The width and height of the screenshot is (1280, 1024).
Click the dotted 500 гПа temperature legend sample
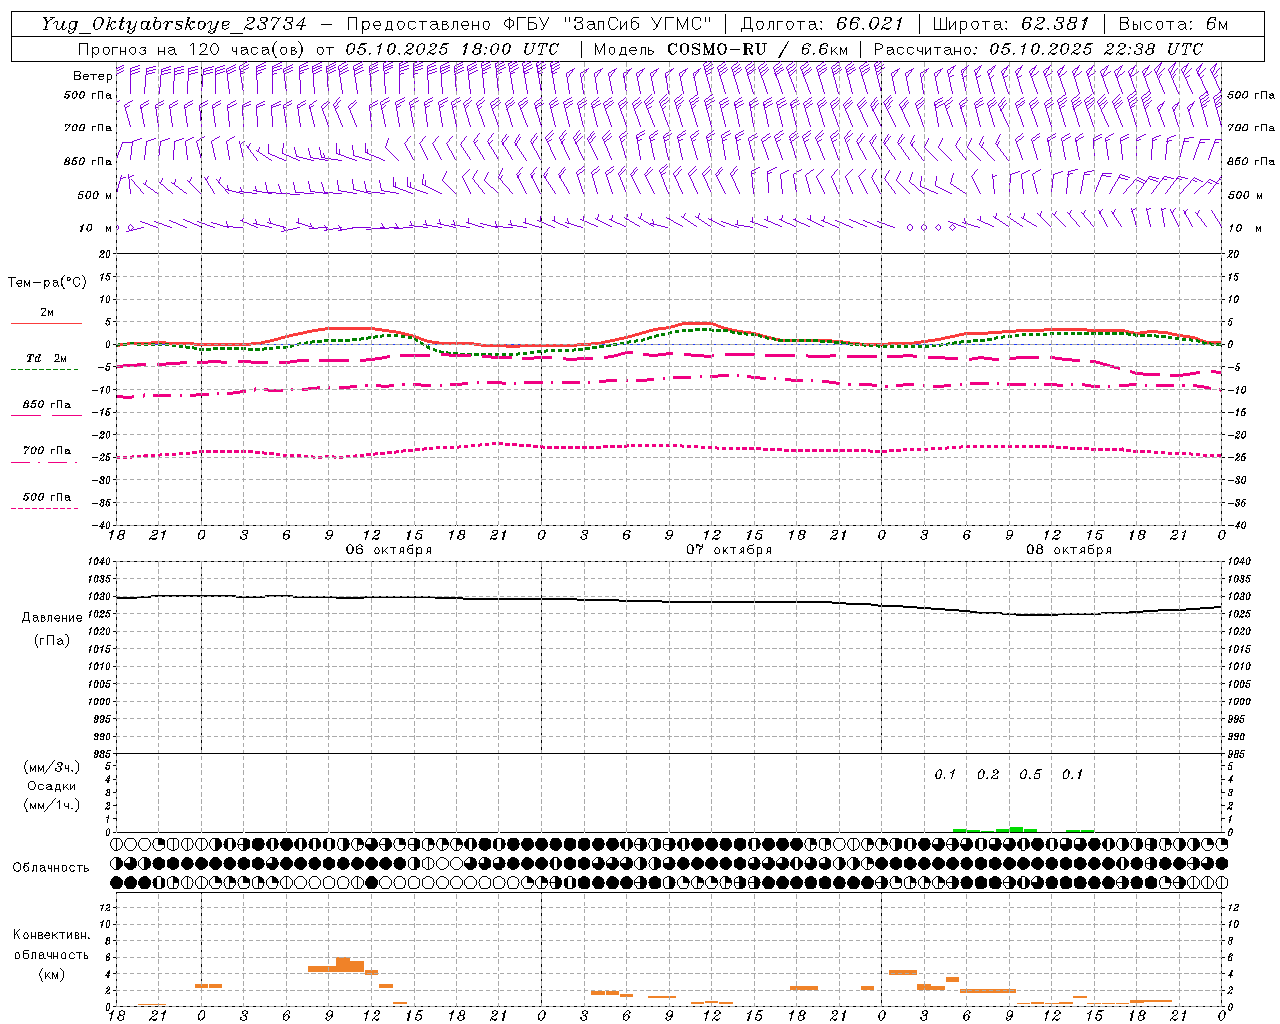44,508
